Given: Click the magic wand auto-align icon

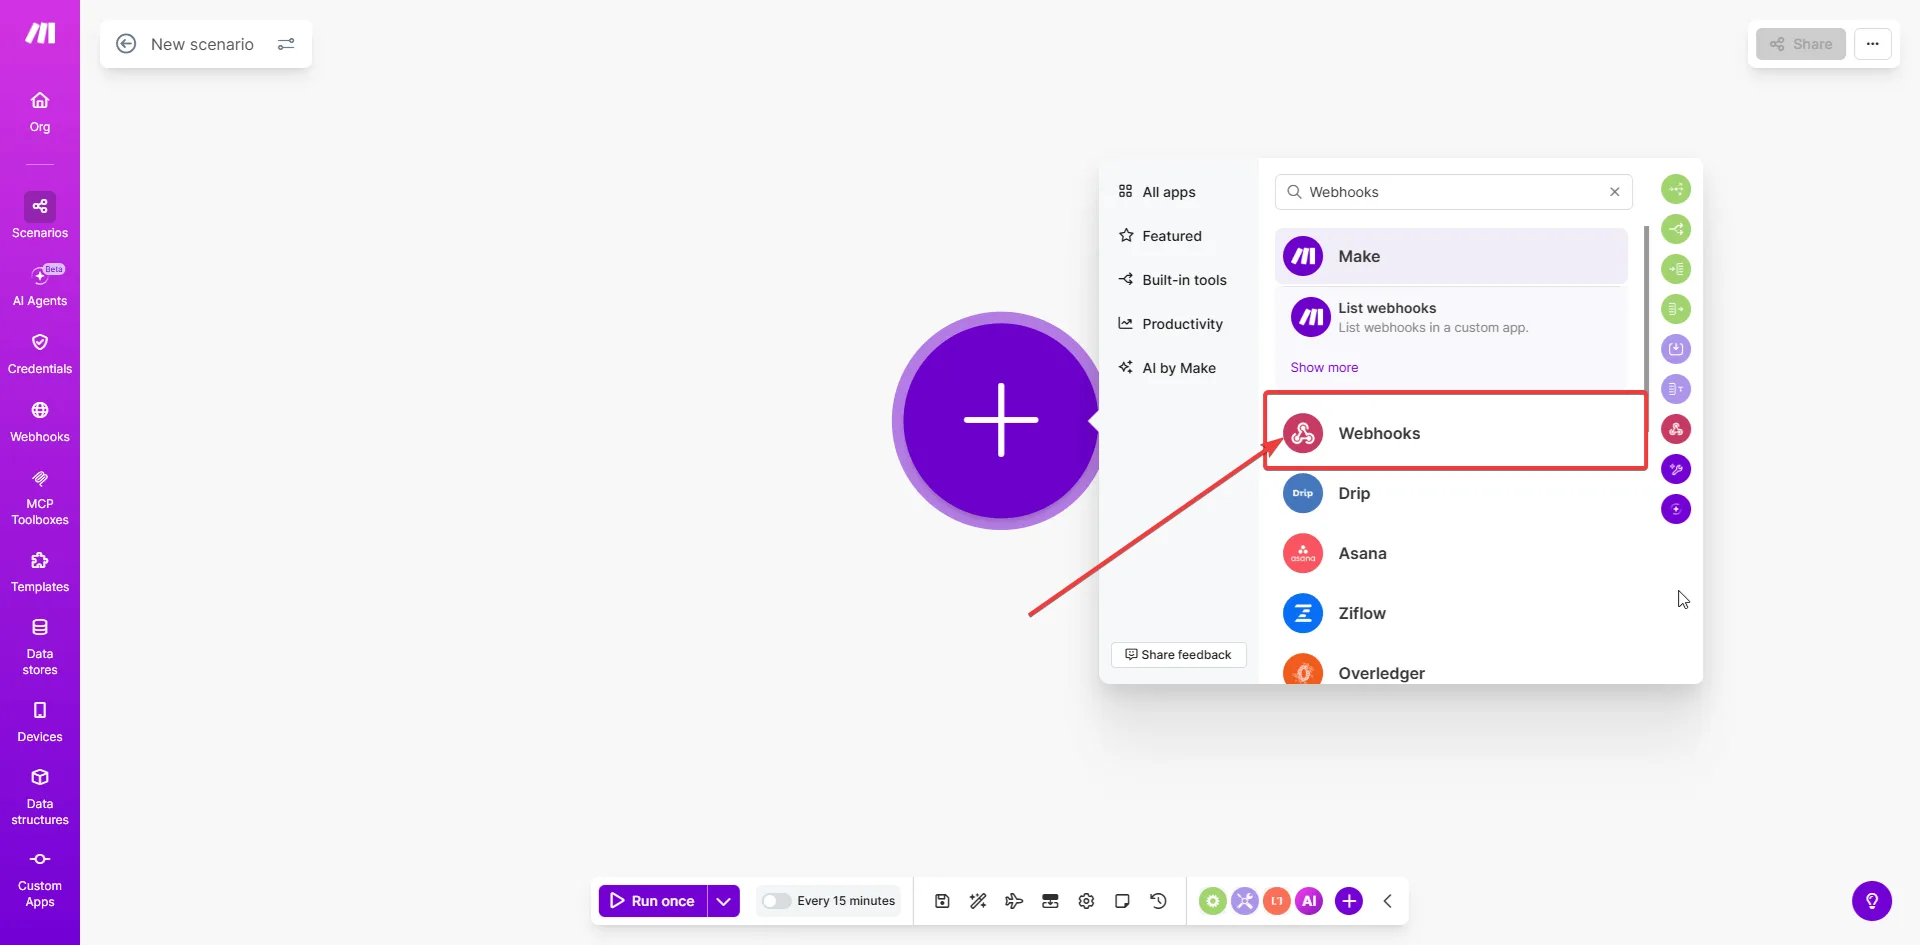Looking at the screenshot, I should click(x=978, y=901).
